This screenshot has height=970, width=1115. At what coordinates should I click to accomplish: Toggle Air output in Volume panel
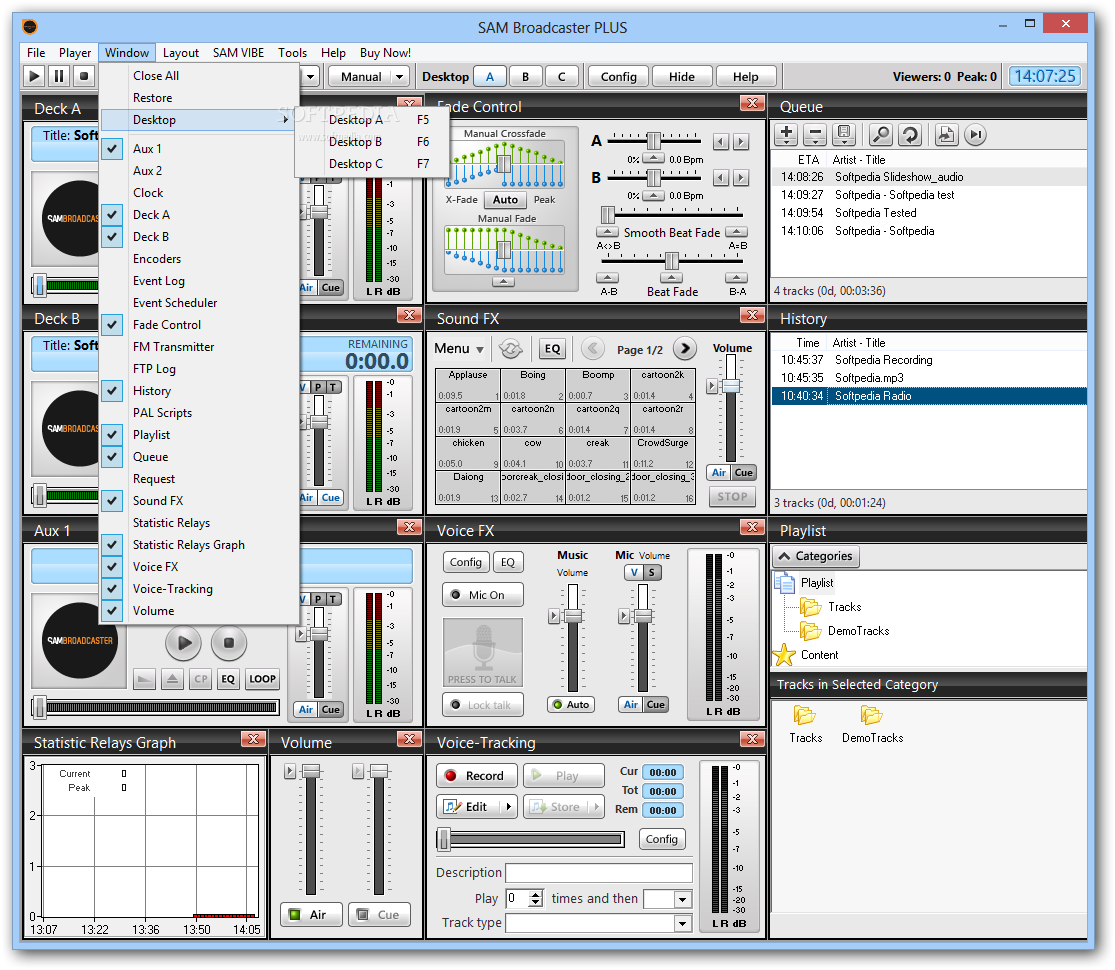coord(311,915)
